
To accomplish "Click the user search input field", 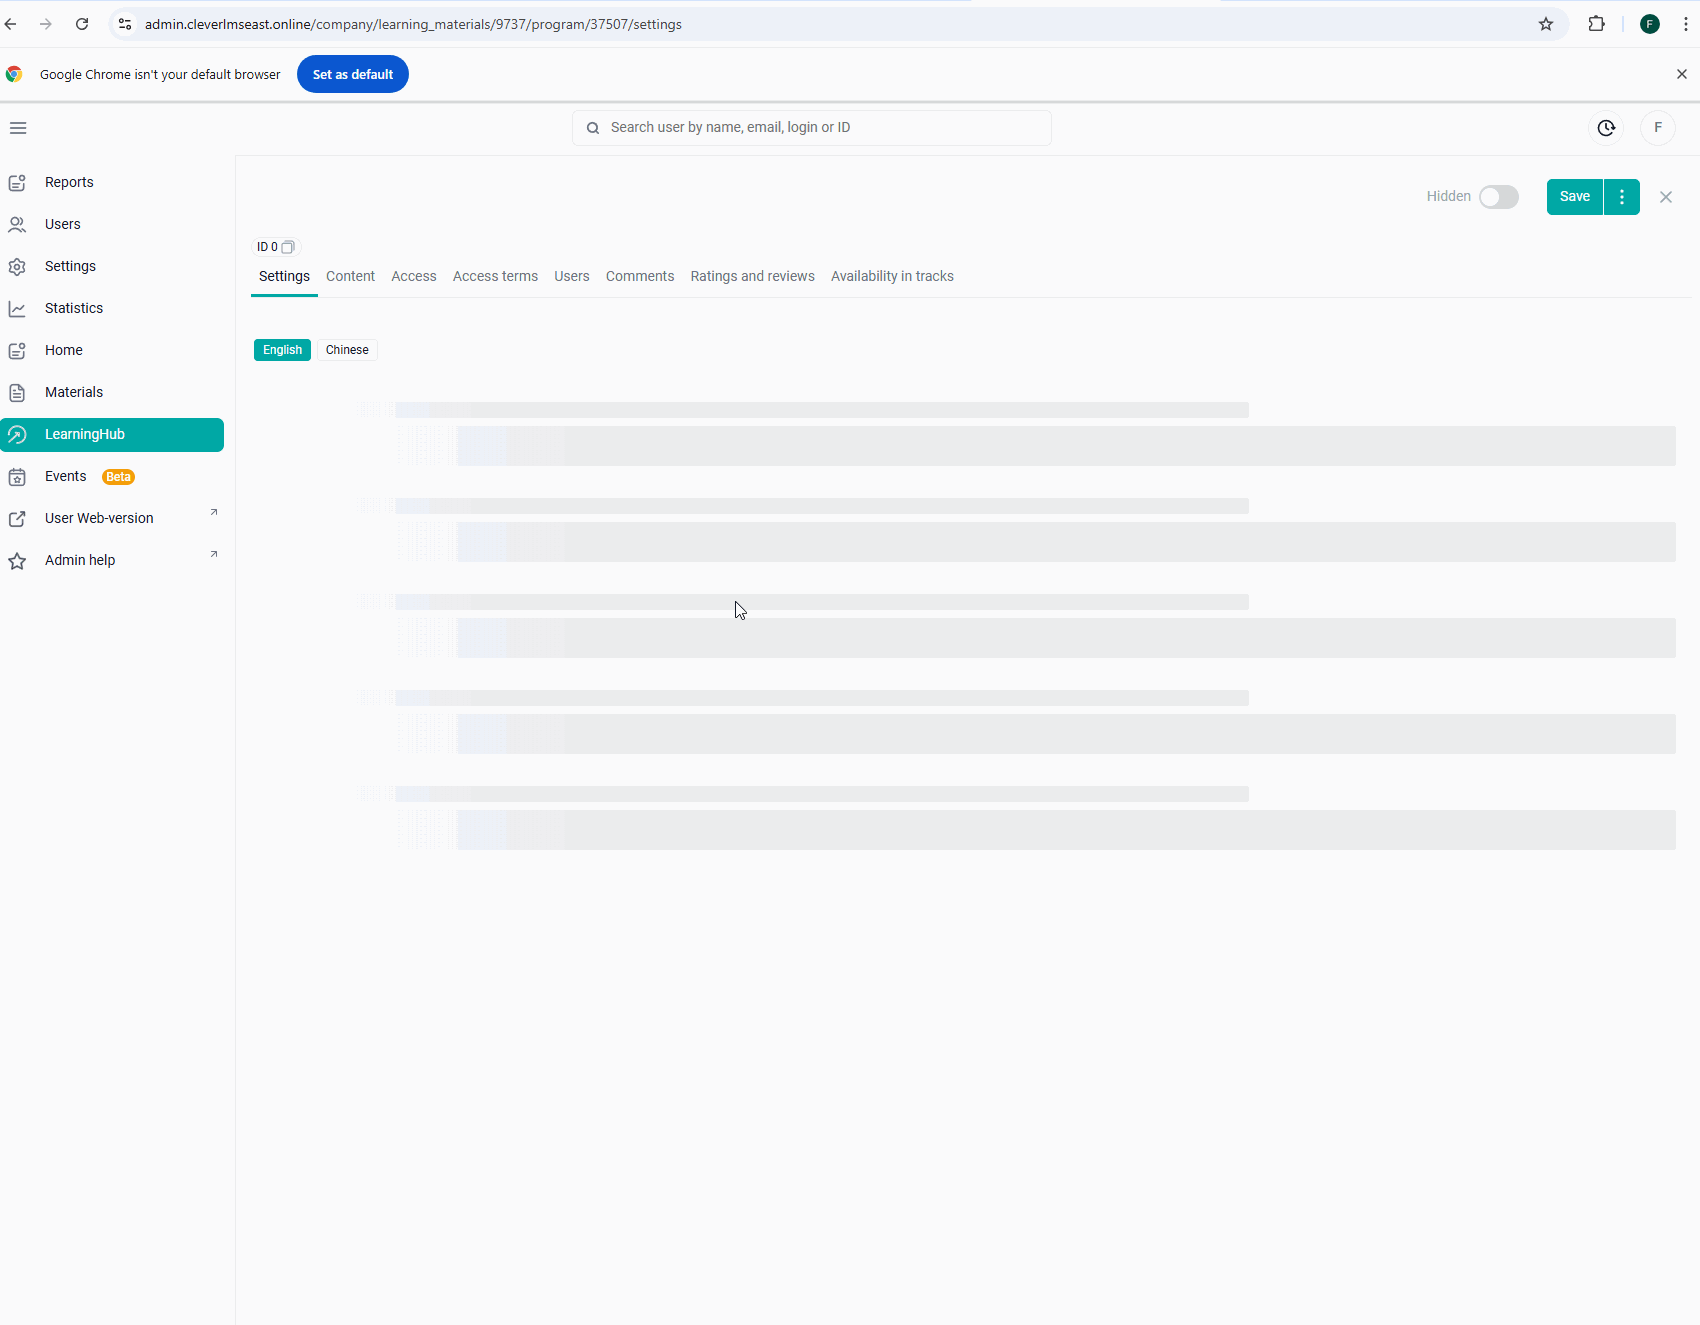I will pyautogui.click(x=812, y=128).
